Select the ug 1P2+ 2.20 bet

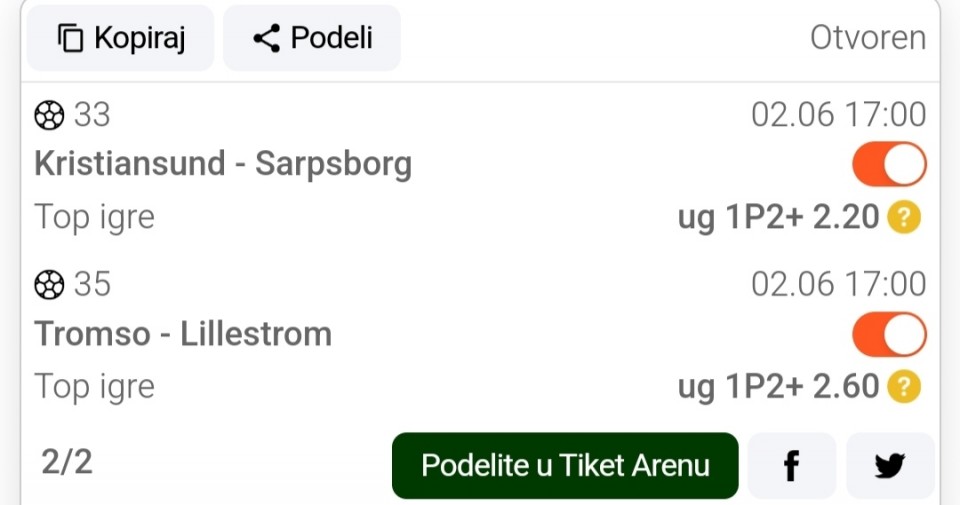[x=778, y=217]
